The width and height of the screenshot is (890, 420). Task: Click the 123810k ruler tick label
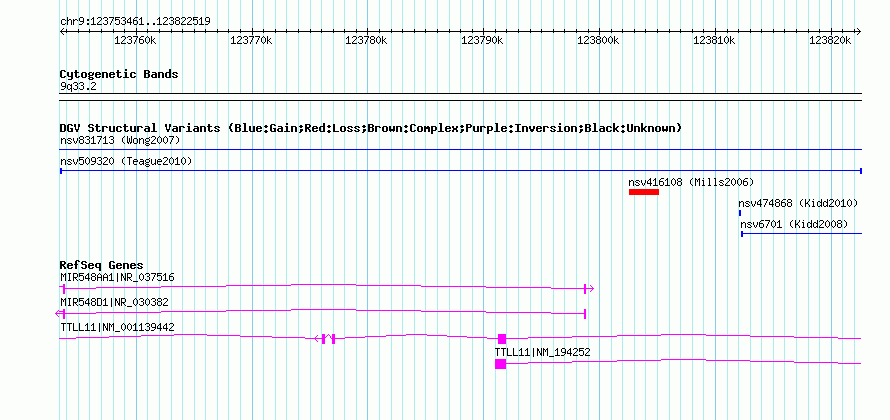(x=714, y=40)
